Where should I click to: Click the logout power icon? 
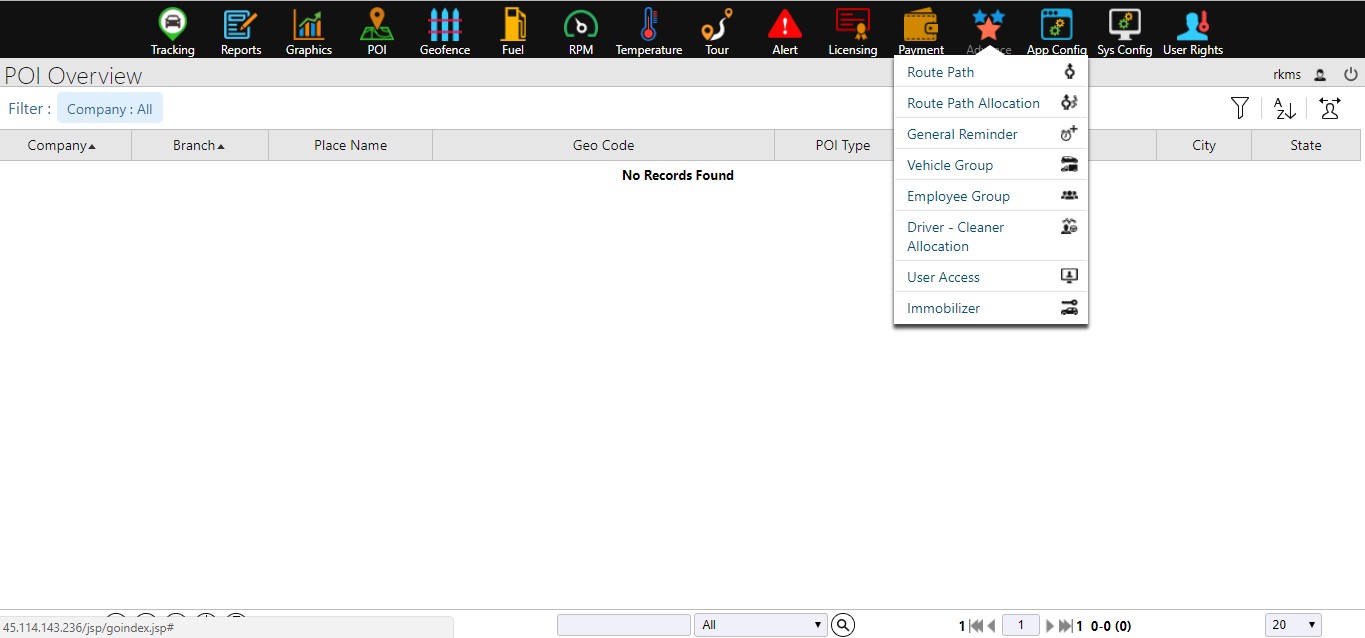click(x=1350, y=74)
